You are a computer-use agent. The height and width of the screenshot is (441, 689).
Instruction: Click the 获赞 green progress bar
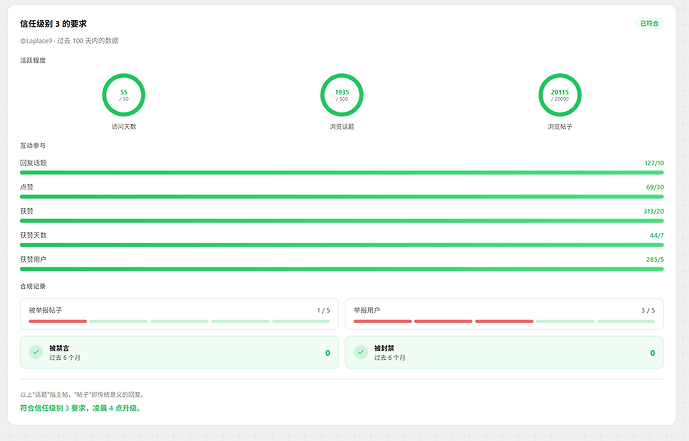[x=342, y=221]
